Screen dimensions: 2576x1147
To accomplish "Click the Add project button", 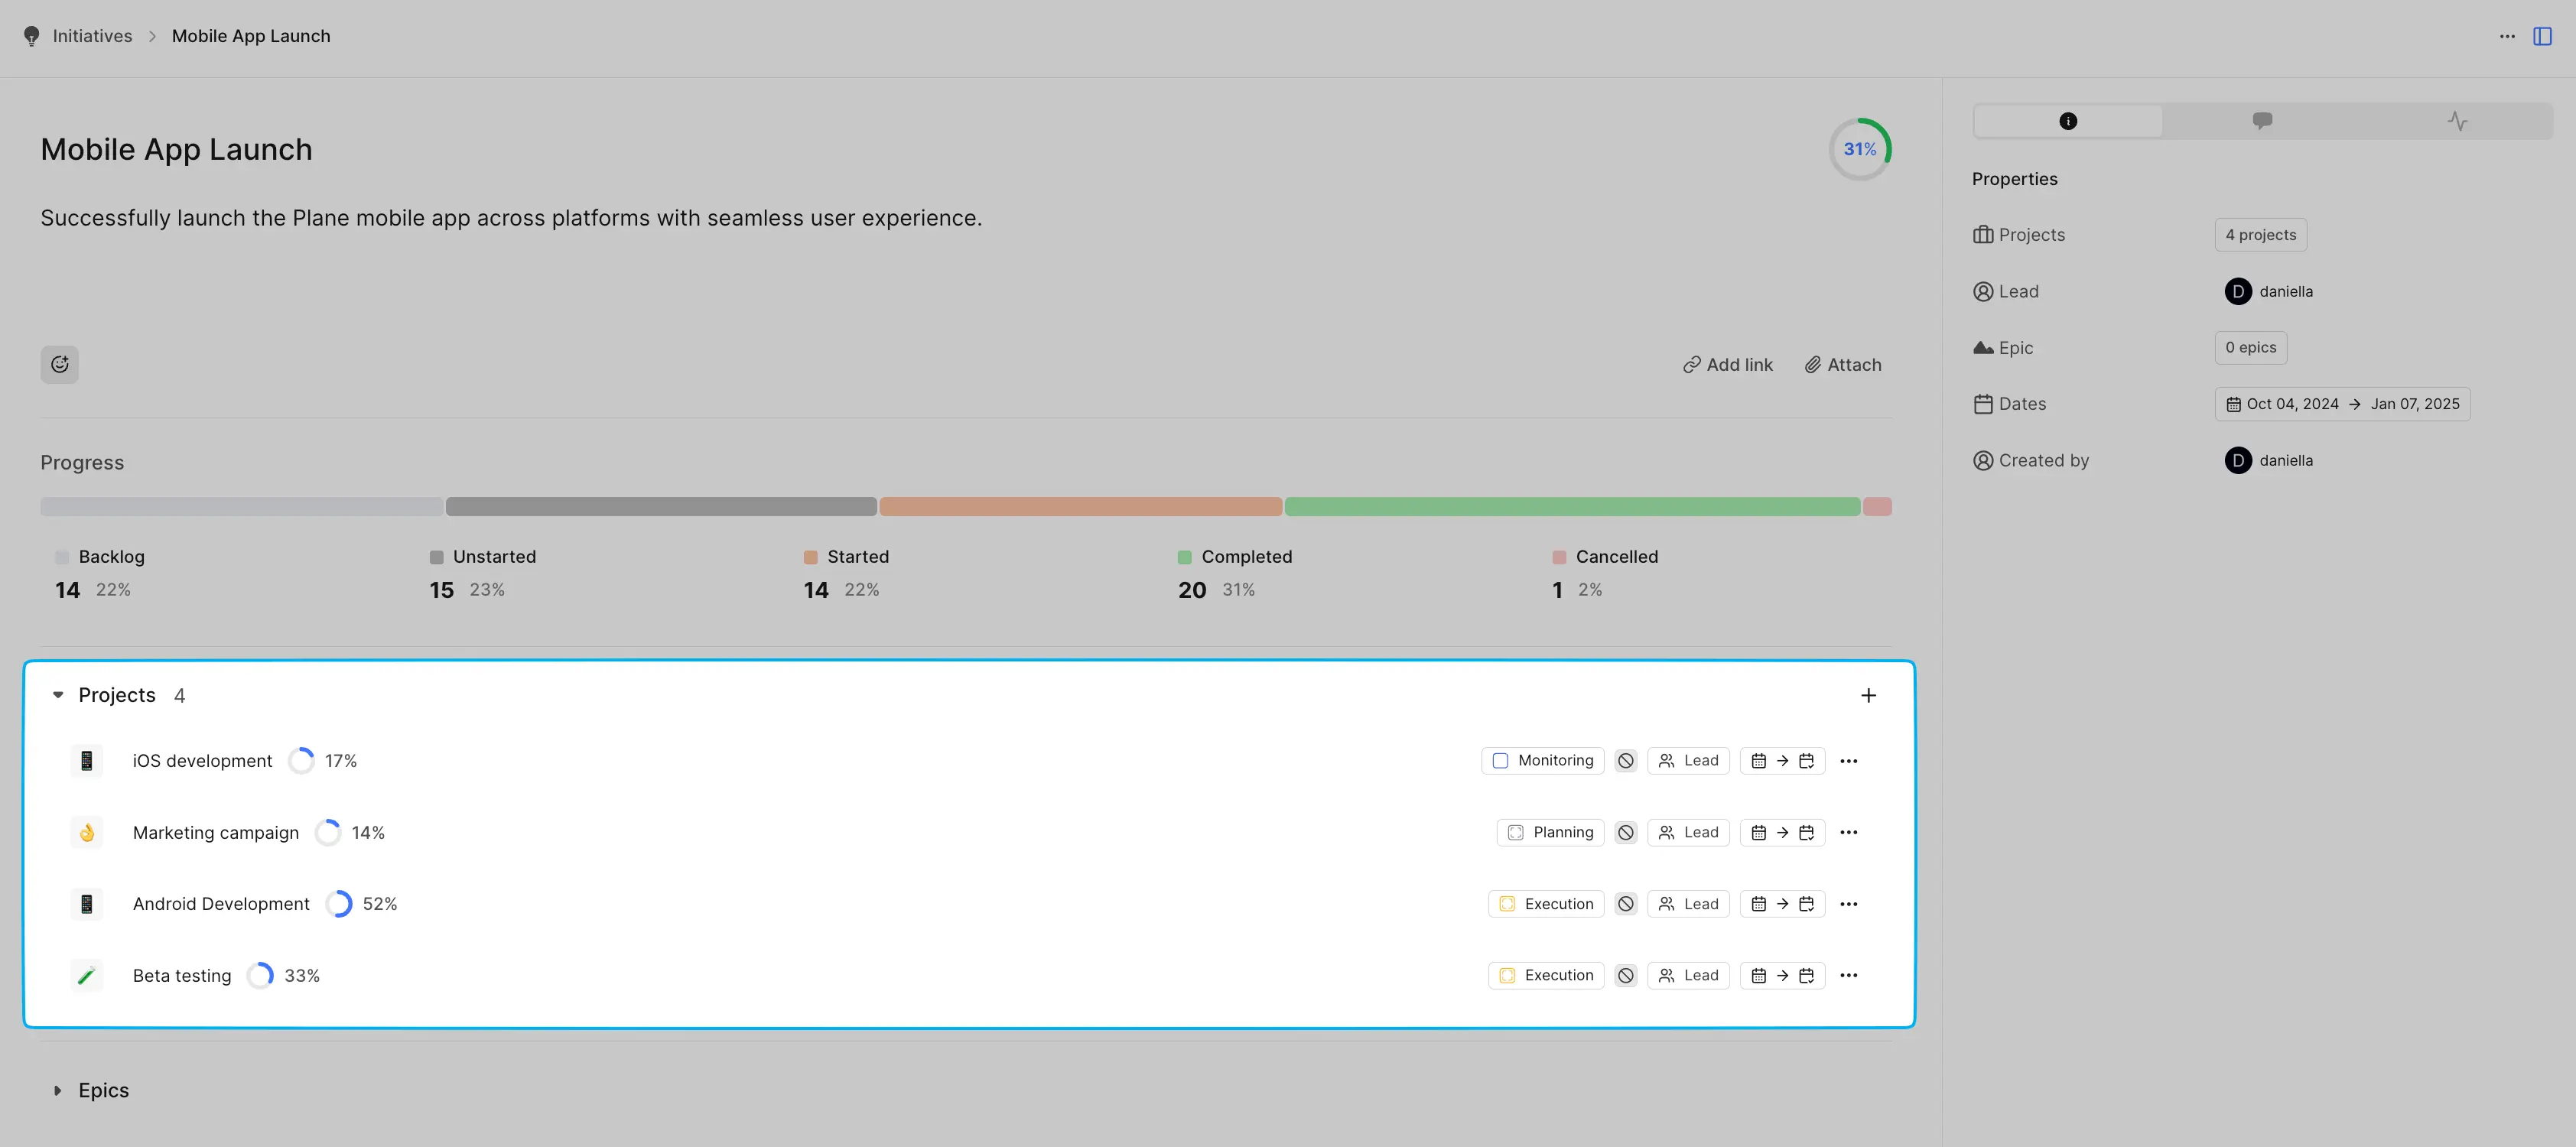I will coord(1869,695).
